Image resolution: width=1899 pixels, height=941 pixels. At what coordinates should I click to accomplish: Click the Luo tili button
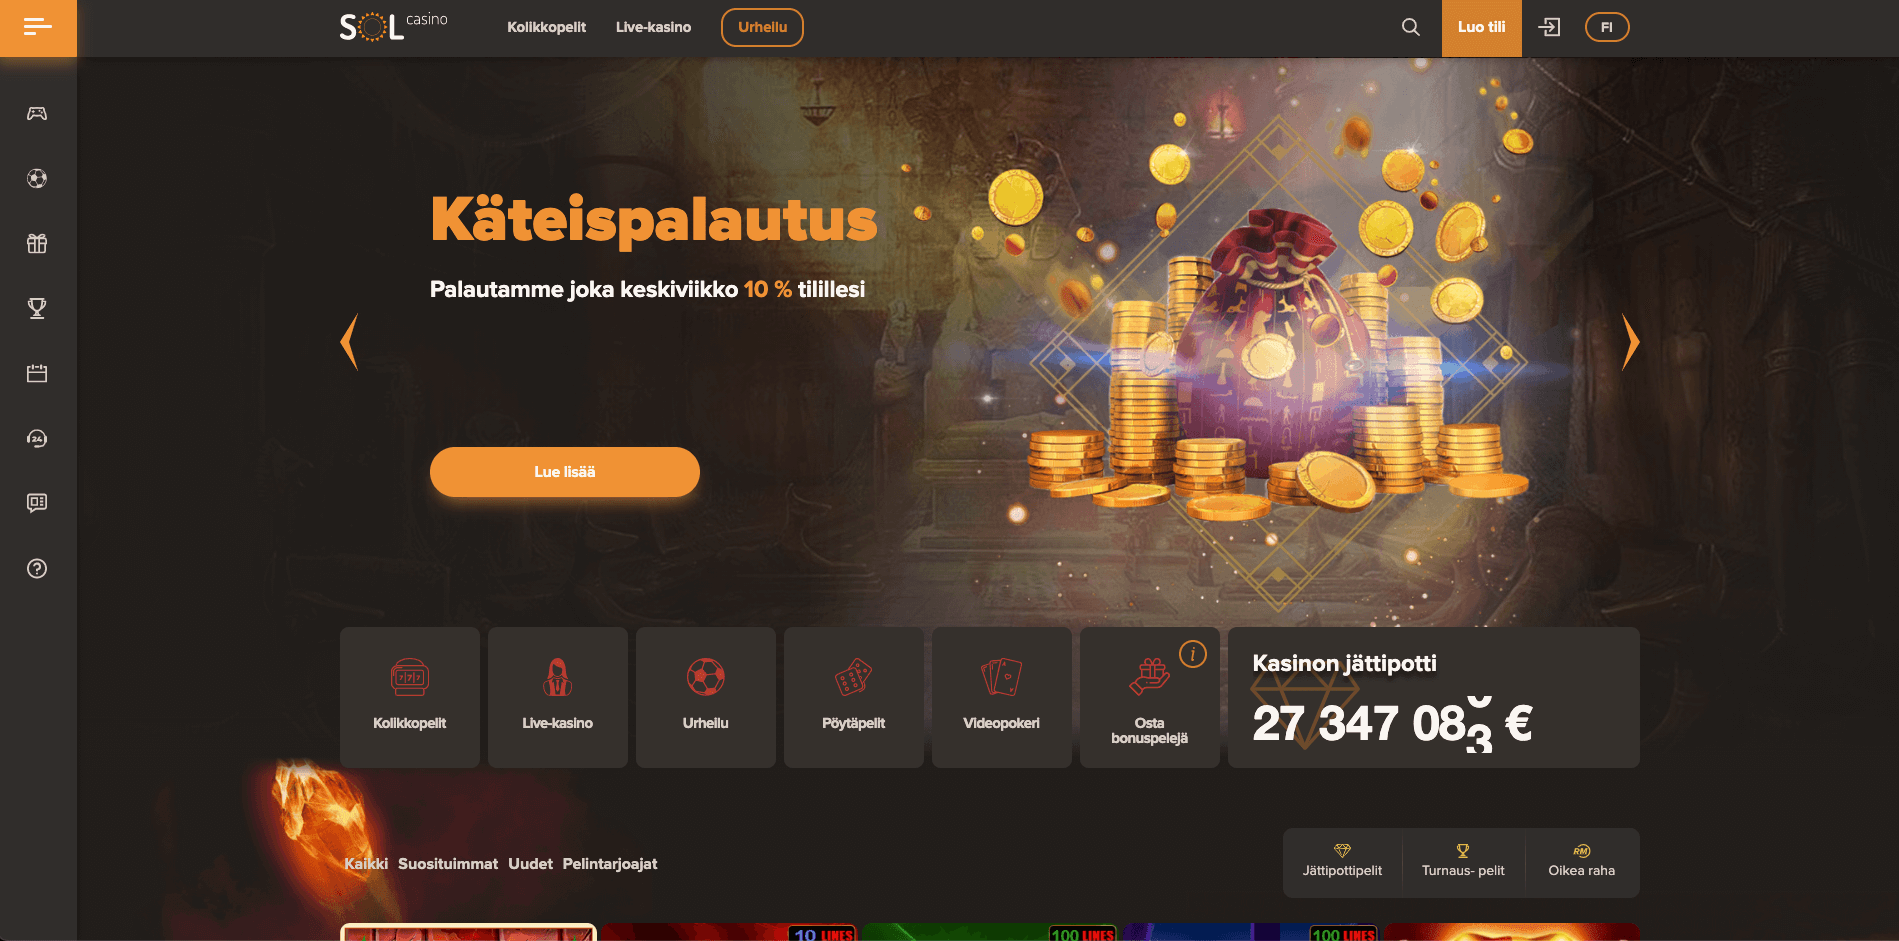click(x=1482, y=28)
